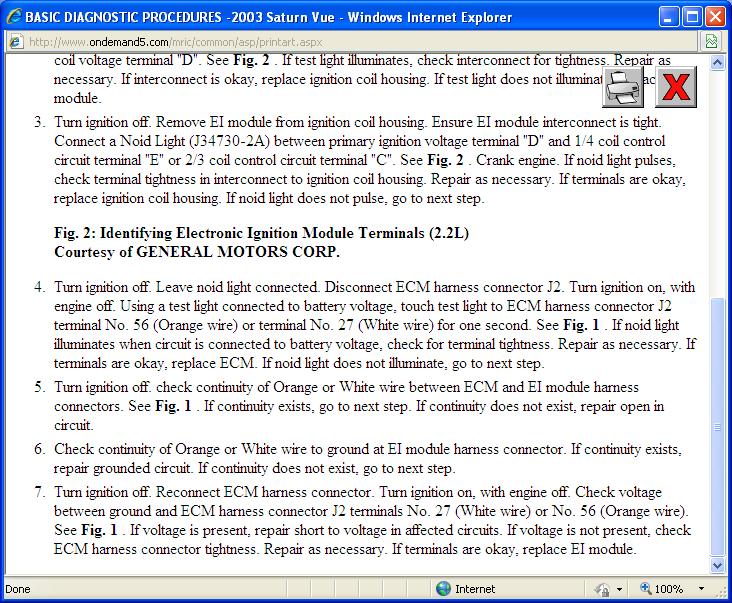Click the window title 'BASIC DIAGNOSTIC PROCEDURES'
This screenshot has height=603, width=732.
tap(123, 17)
